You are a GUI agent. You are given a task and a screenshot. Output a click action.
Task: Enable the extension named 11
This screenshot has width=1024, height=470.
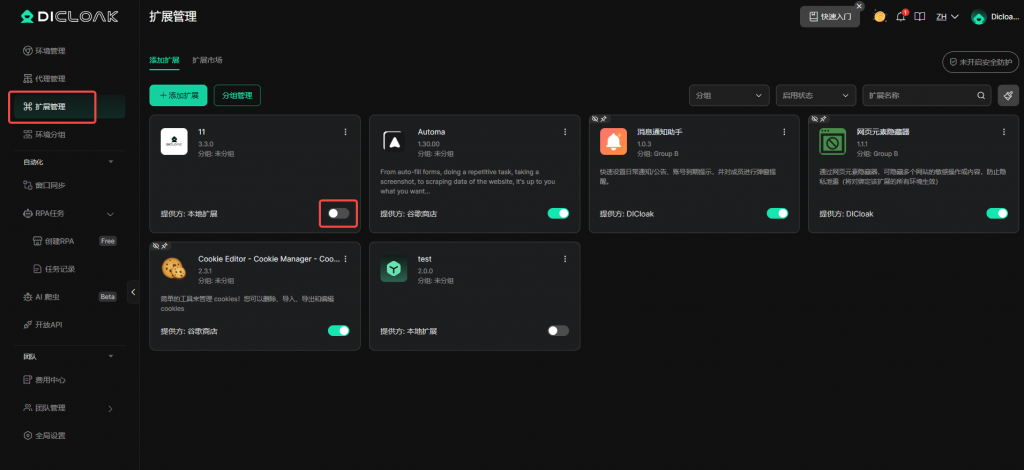coord(338,213)
